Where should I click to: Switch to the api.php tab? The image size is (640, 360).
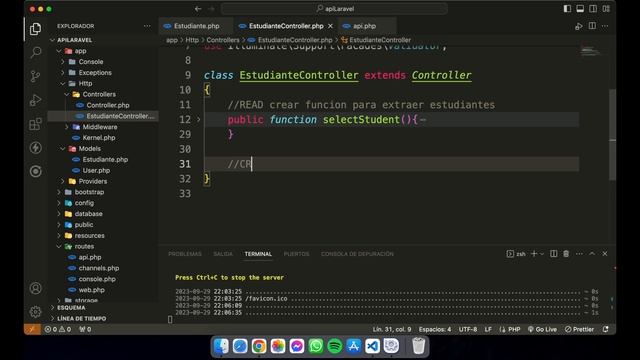365,26
